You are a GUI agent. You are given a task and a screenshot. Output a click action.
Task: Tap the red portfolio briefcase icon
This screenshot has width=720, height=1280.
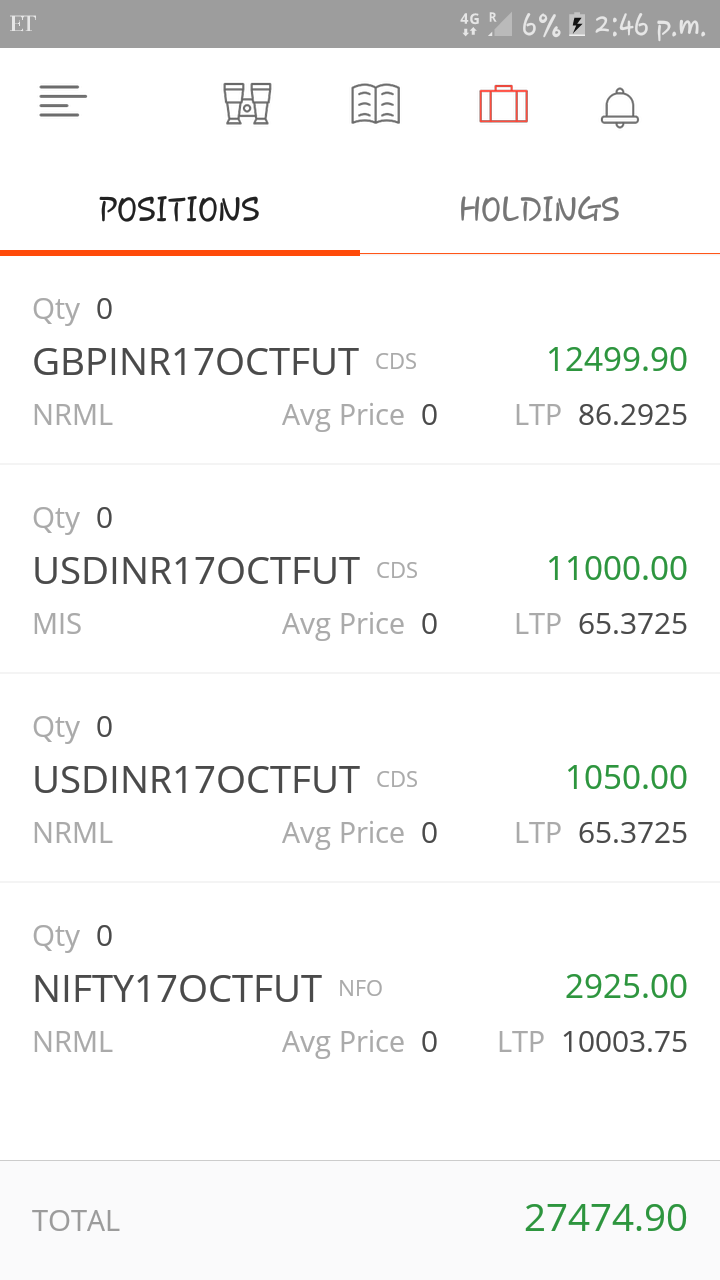point(503,104)
